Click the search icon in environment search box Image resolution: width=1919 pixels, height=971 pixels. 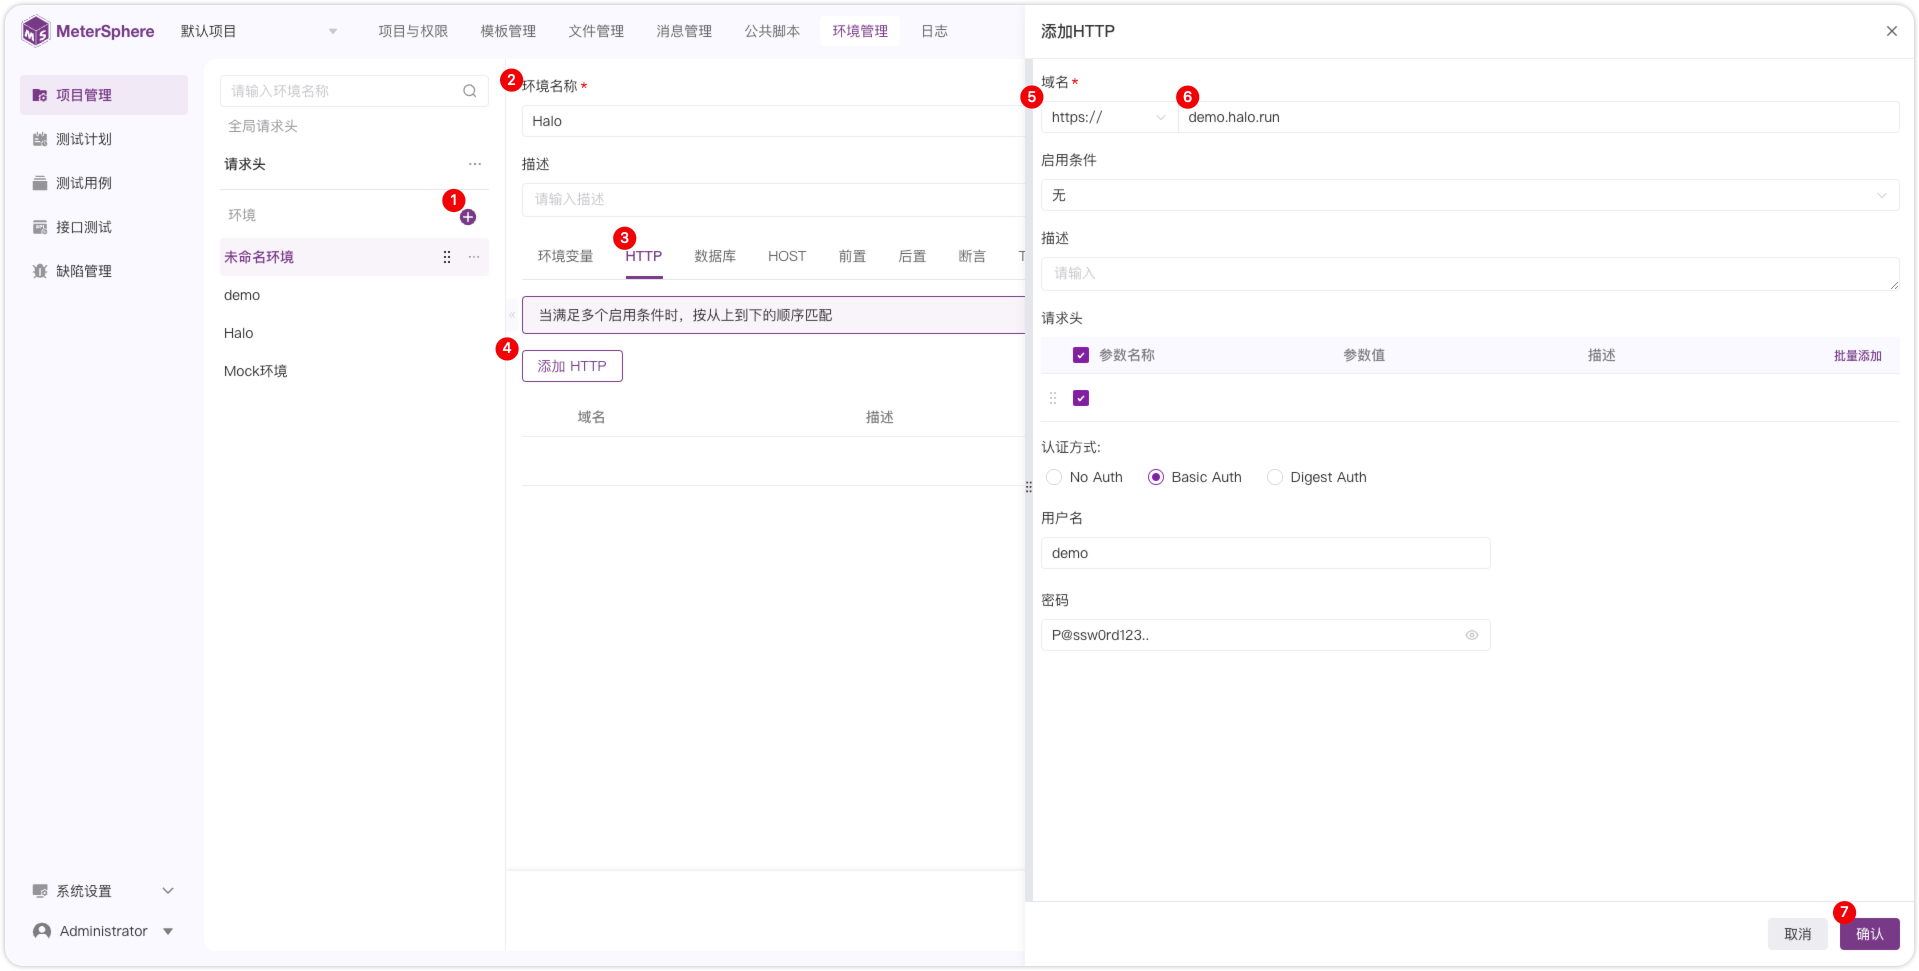point(469,91)
